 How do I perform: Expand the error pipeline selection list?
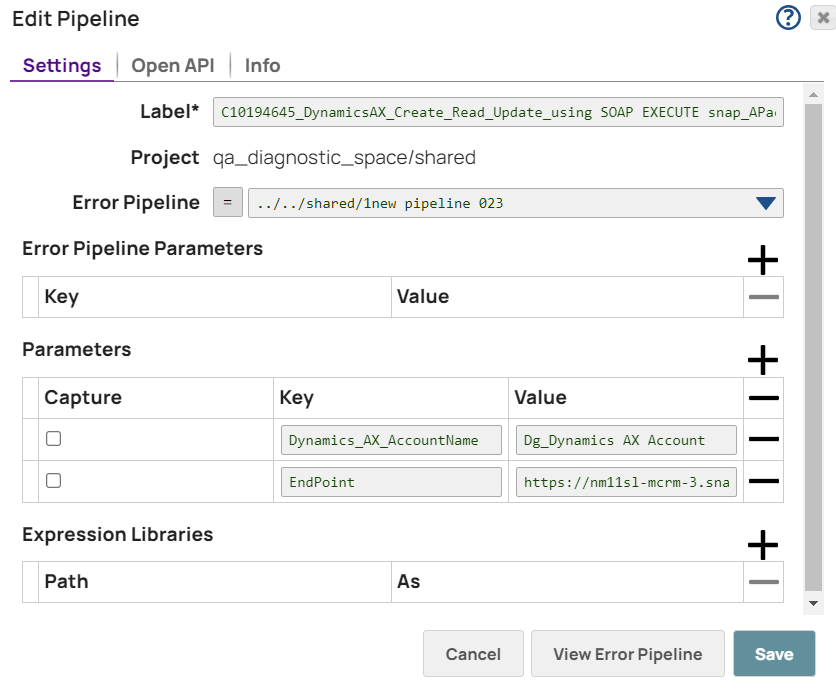[766, 202]
